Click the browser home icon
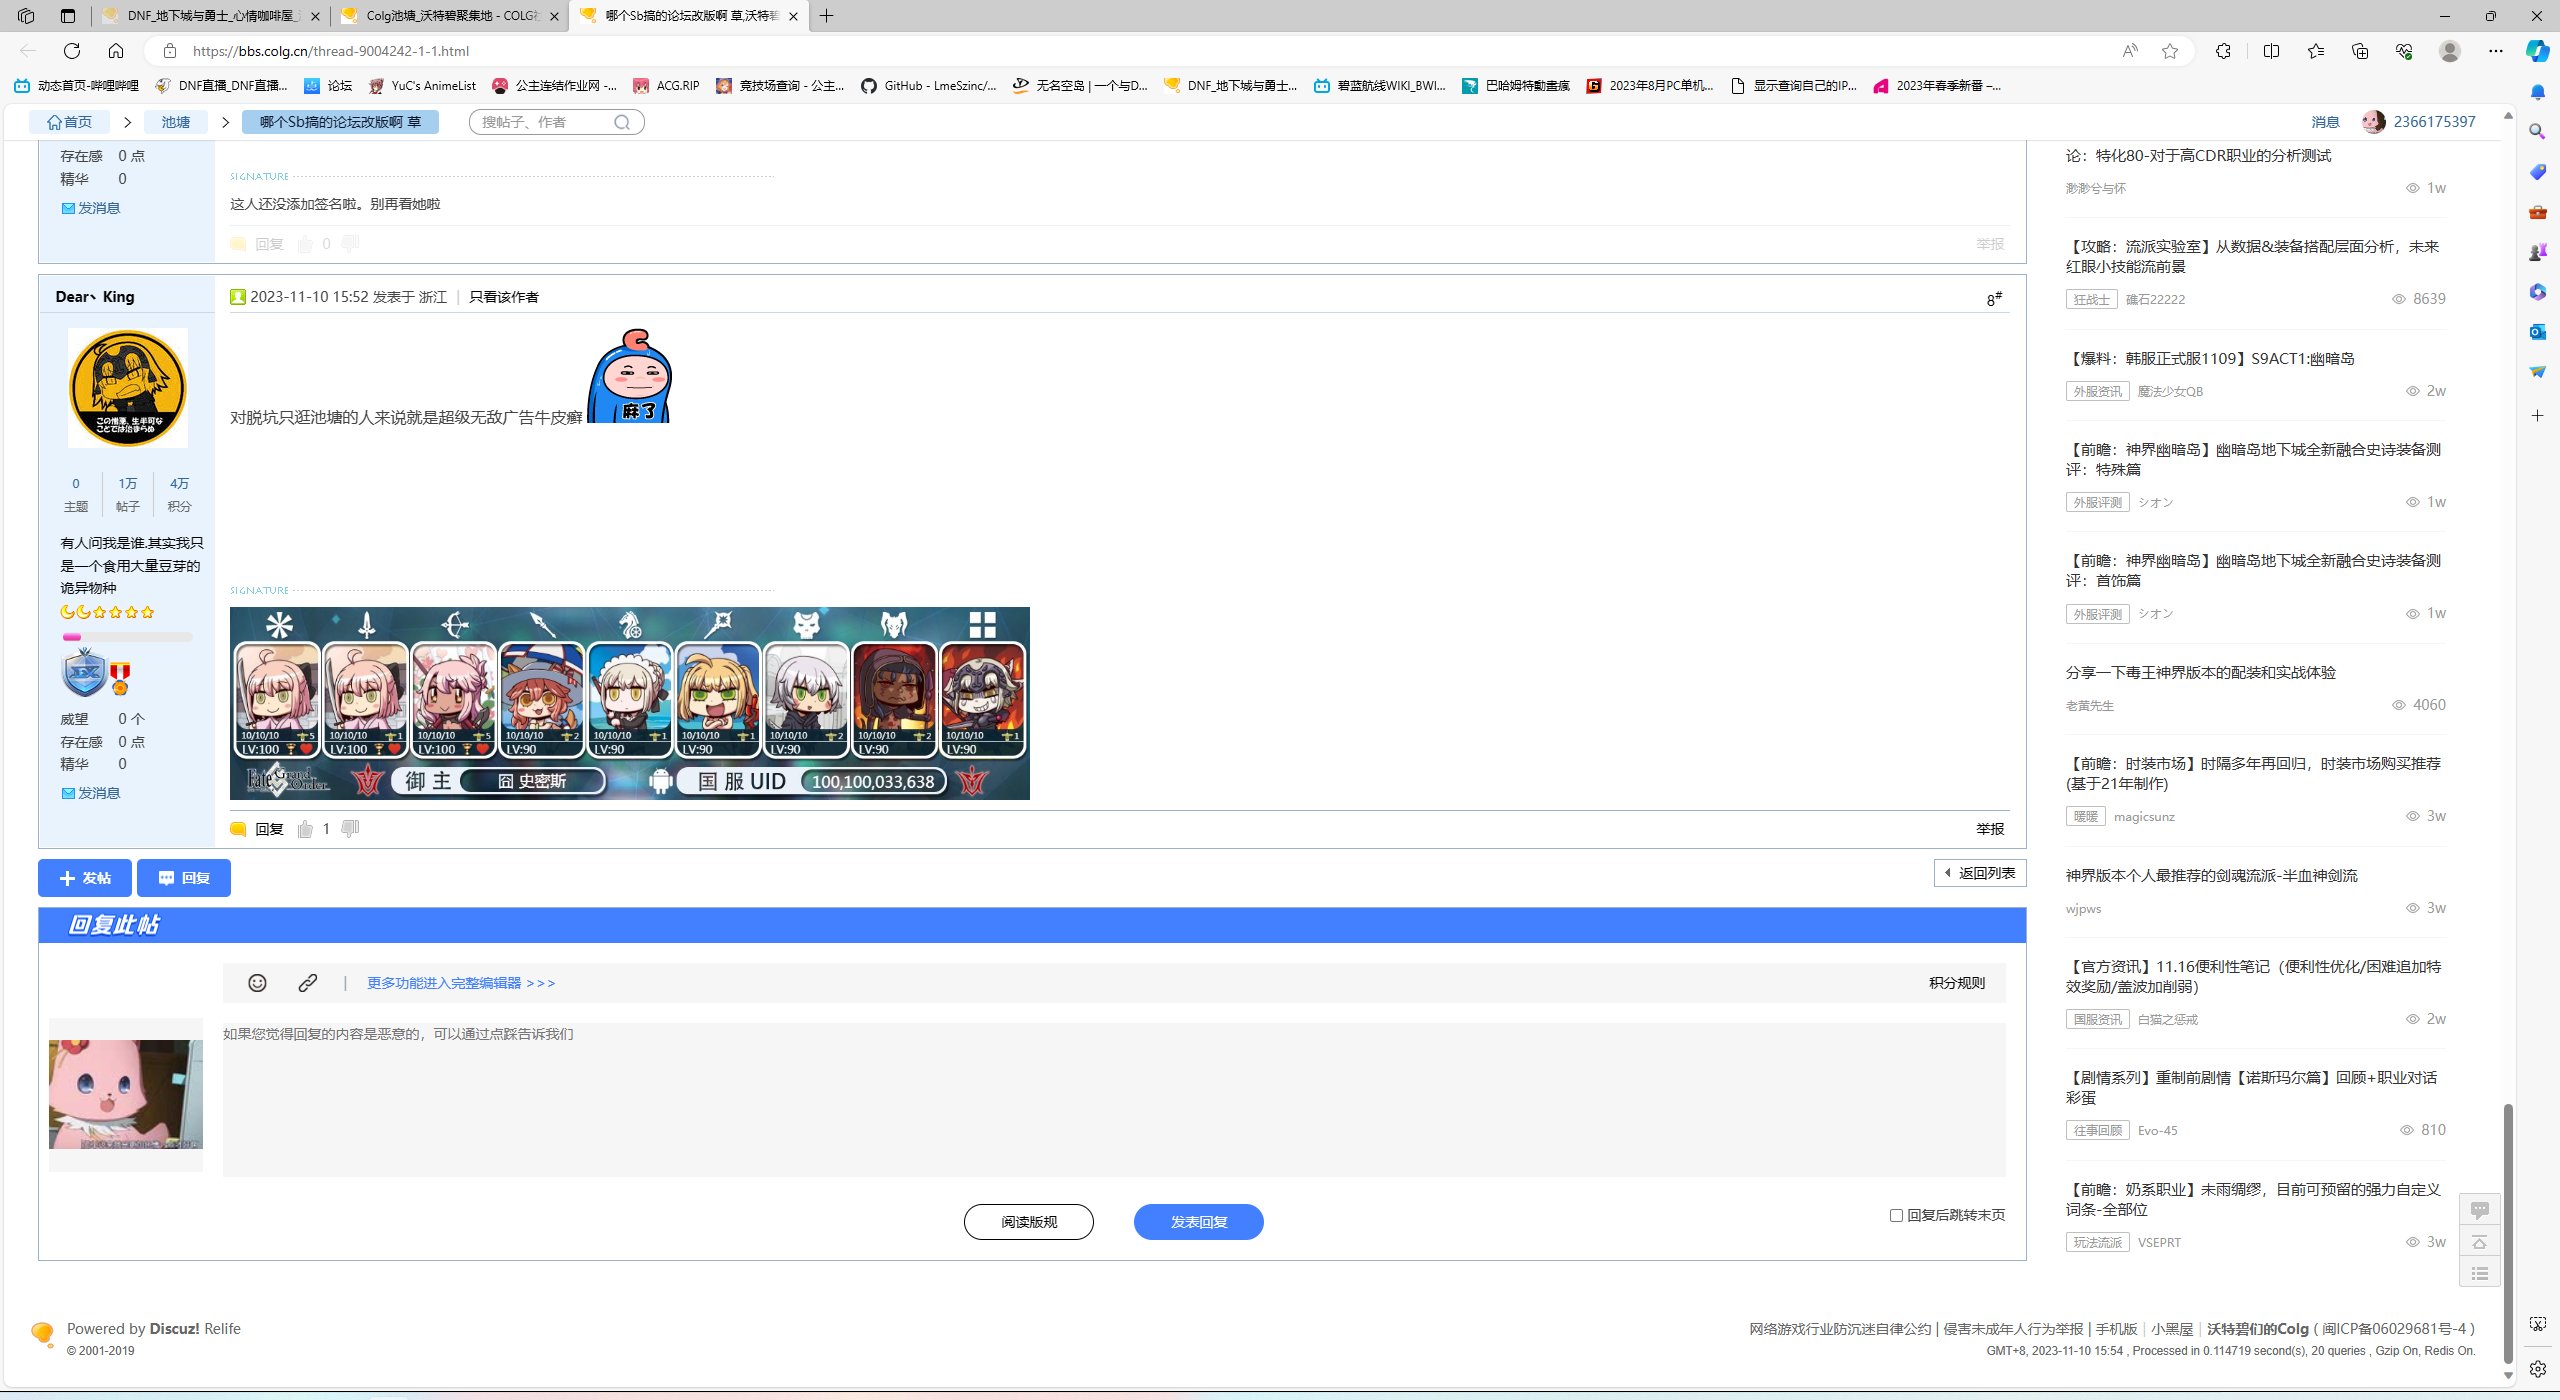Viewport: 2560px width, 1400px height. click(x=116, y=51)
